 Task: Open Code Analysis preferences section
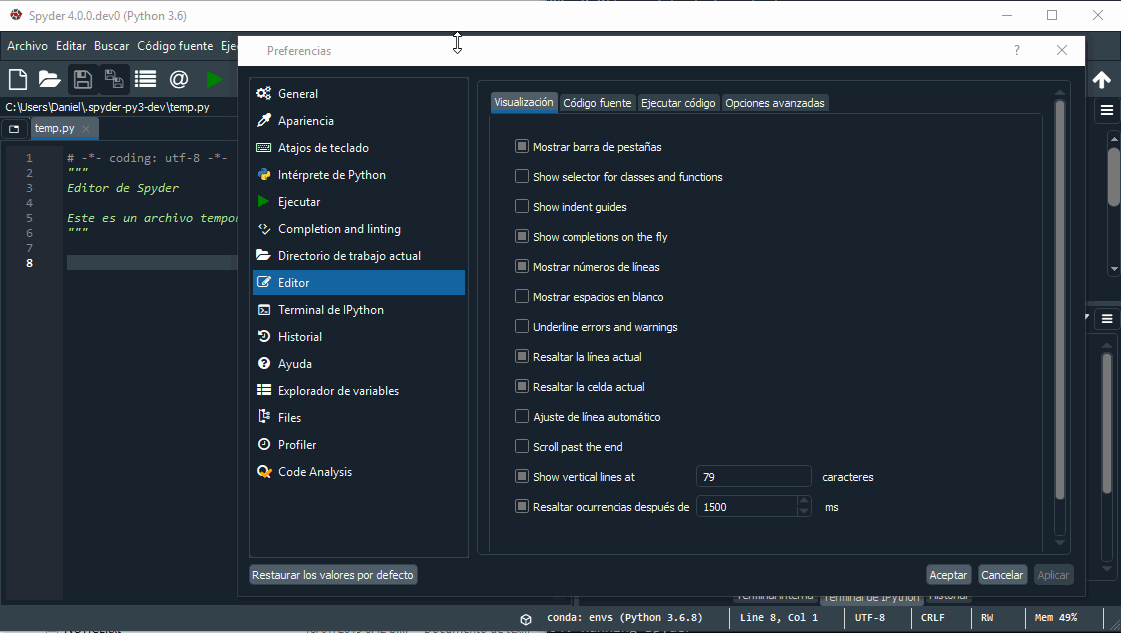pos(359,472)
